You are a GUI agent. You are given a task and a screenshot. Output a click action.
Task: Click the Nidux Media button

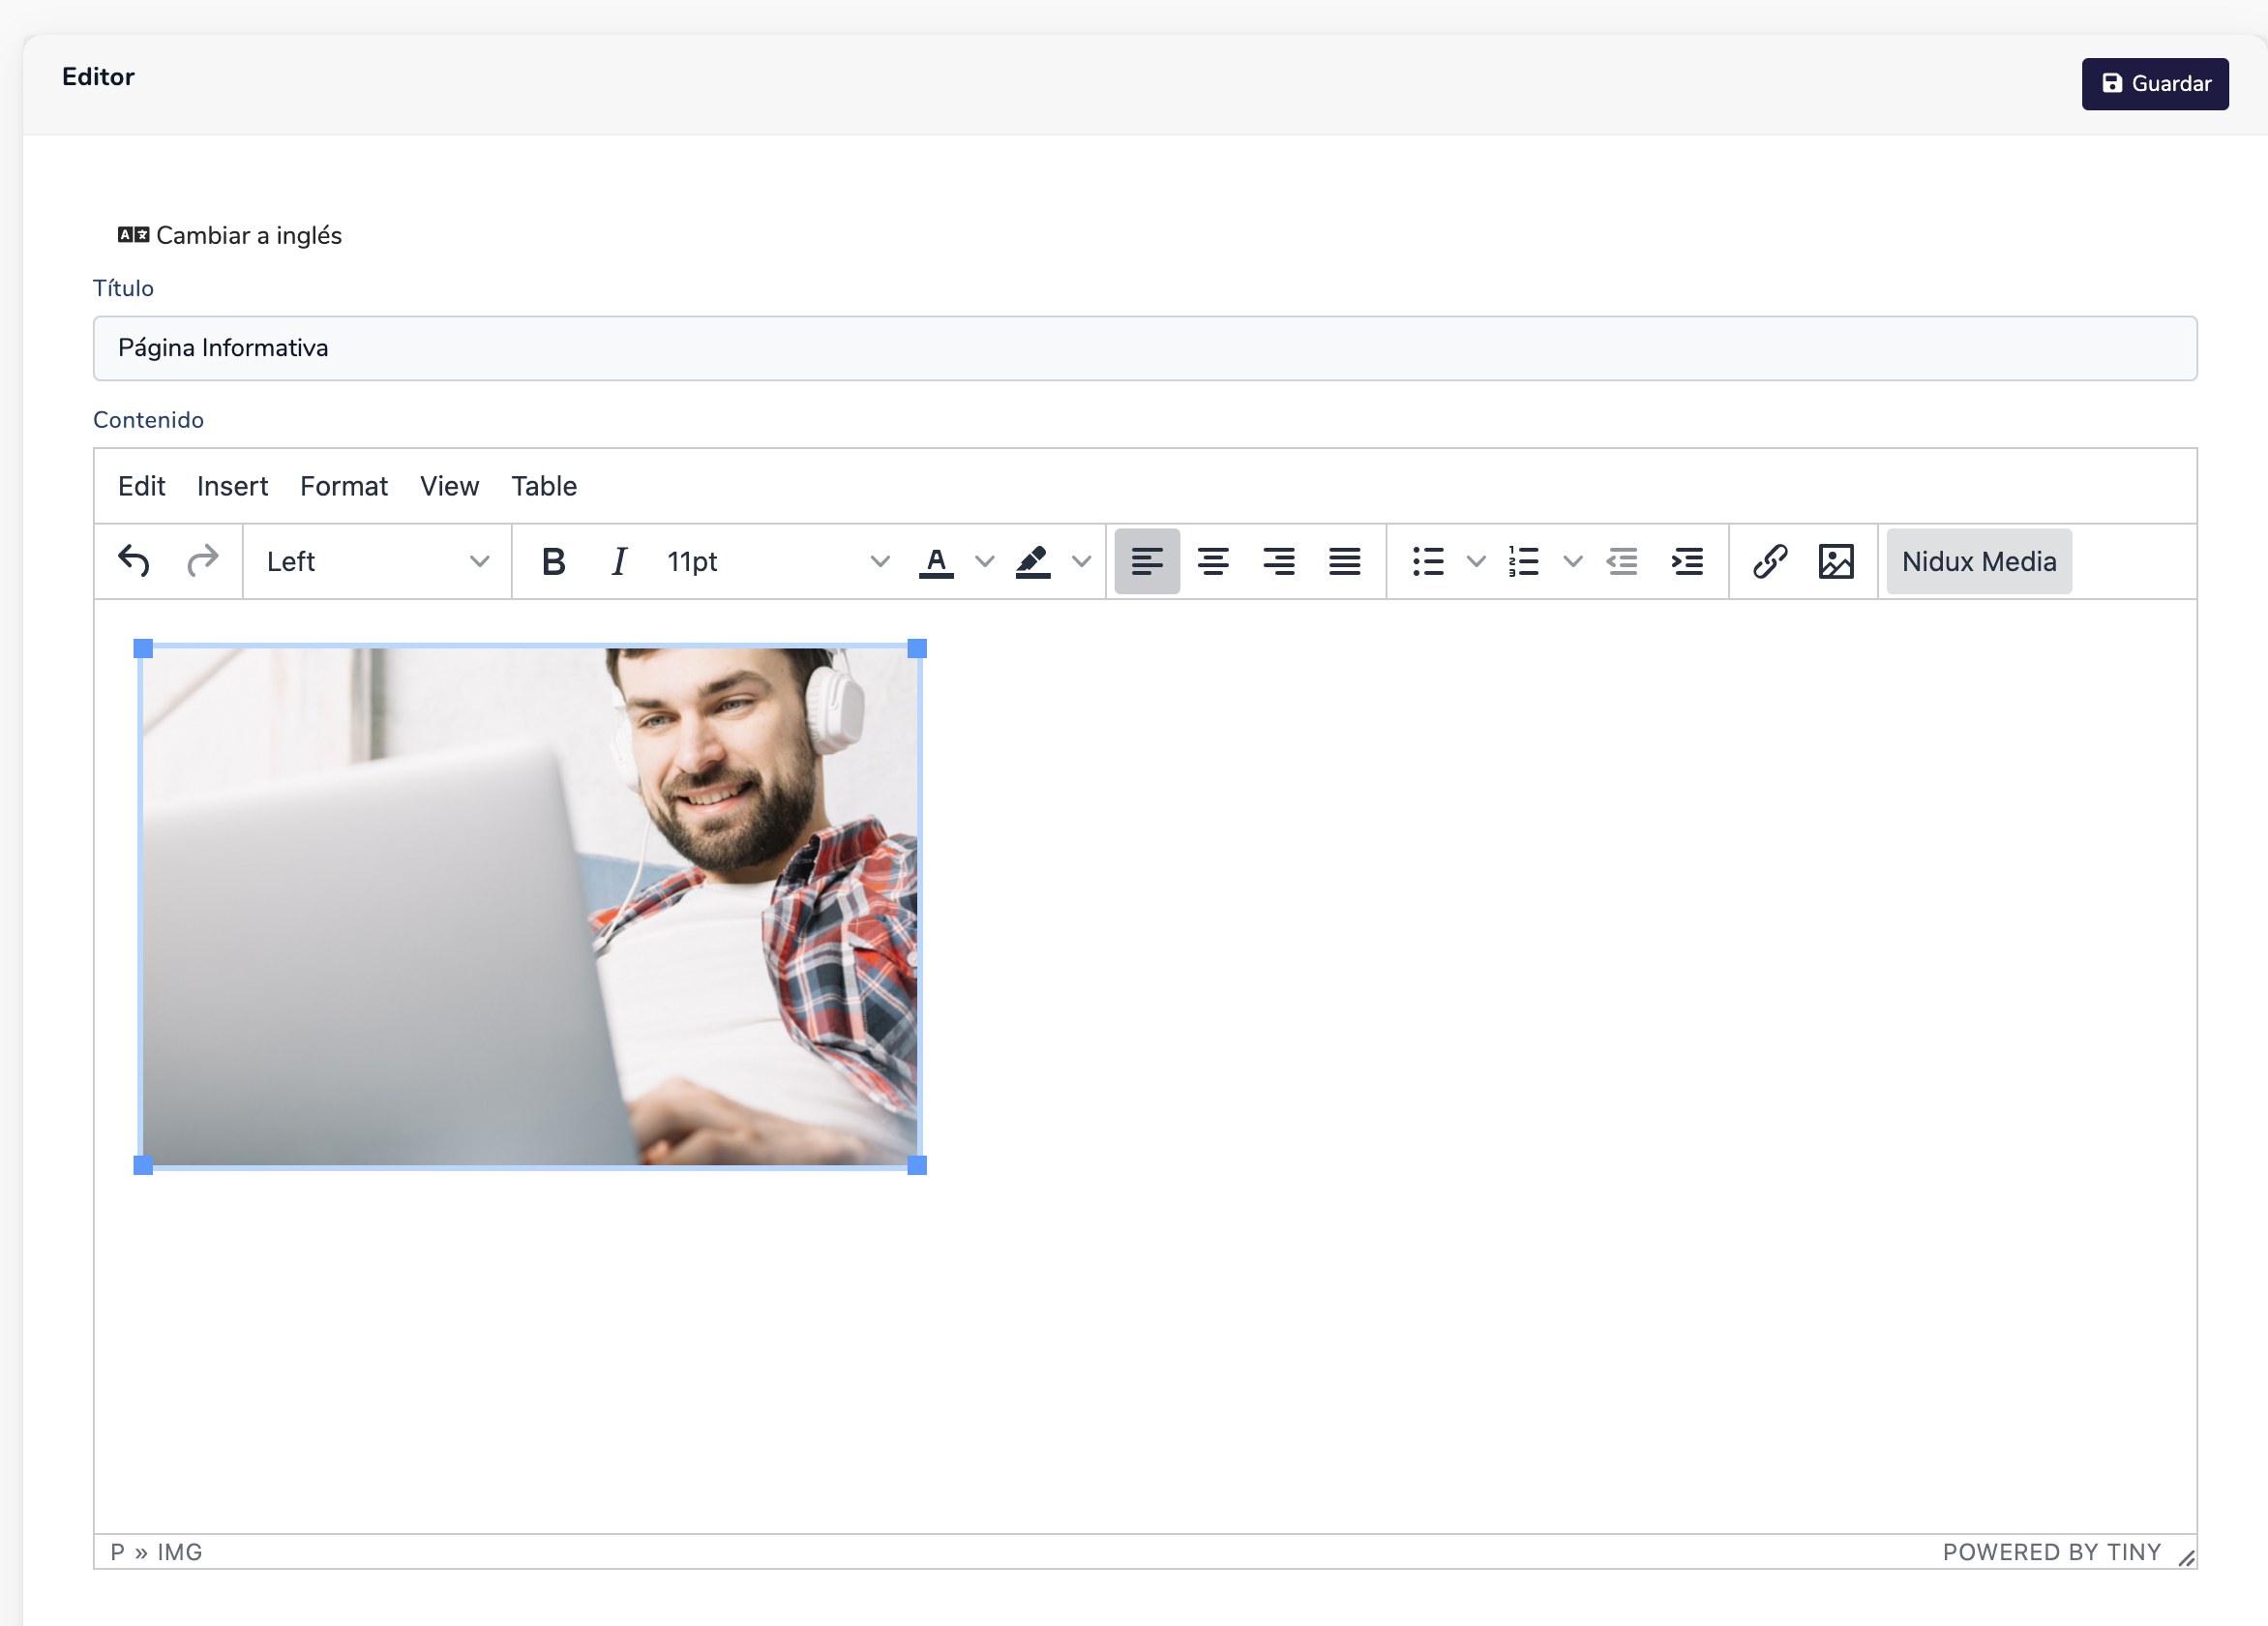point(1978,561)
